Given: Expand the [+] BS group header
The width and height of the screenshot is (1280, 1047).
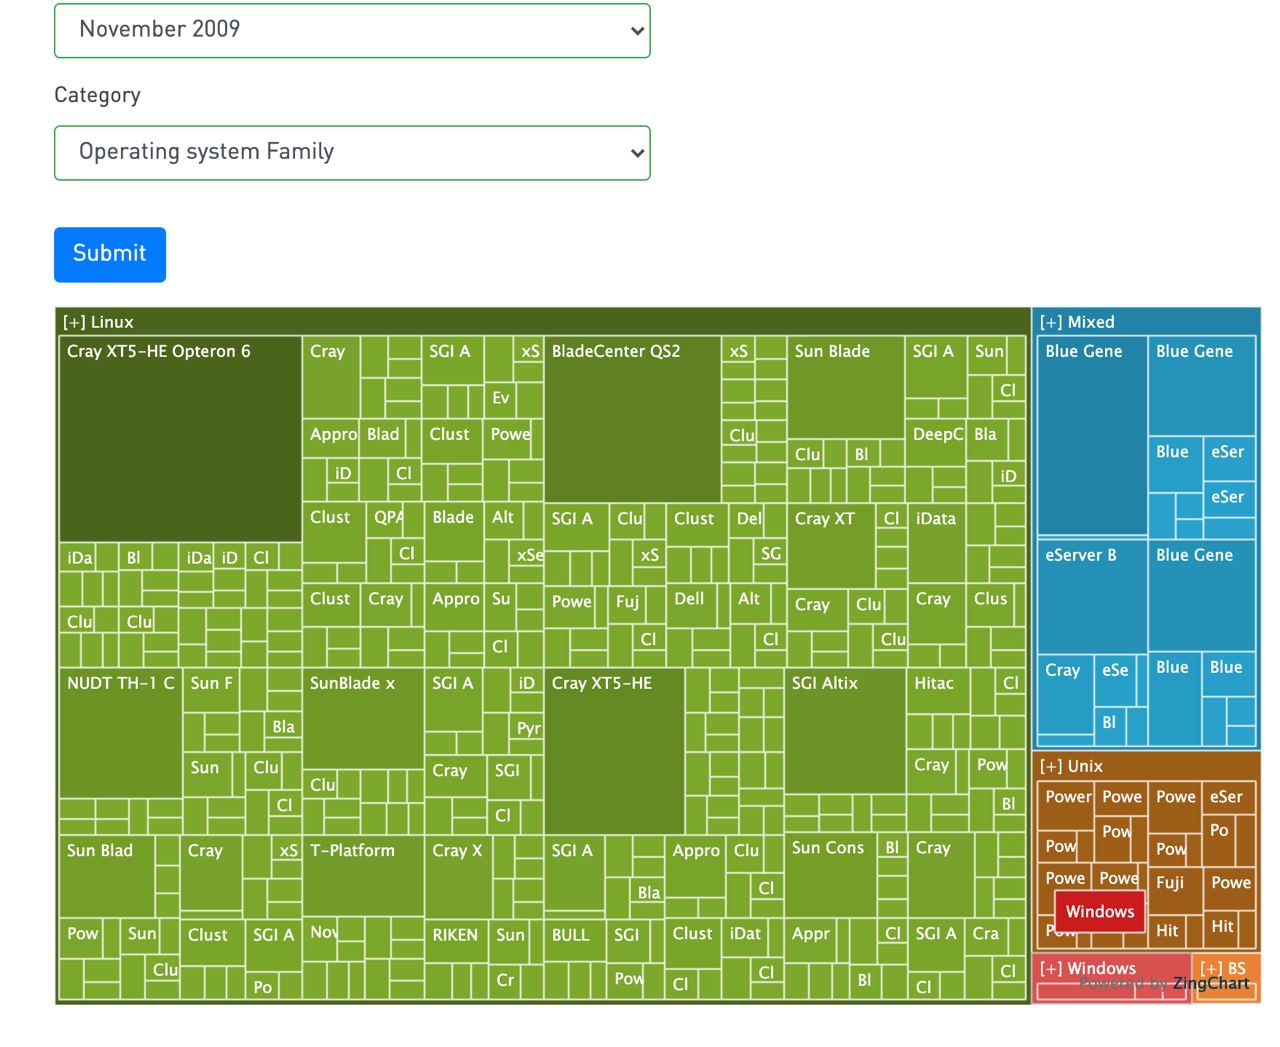Looking at the screenshot, I should [1225, 968].
